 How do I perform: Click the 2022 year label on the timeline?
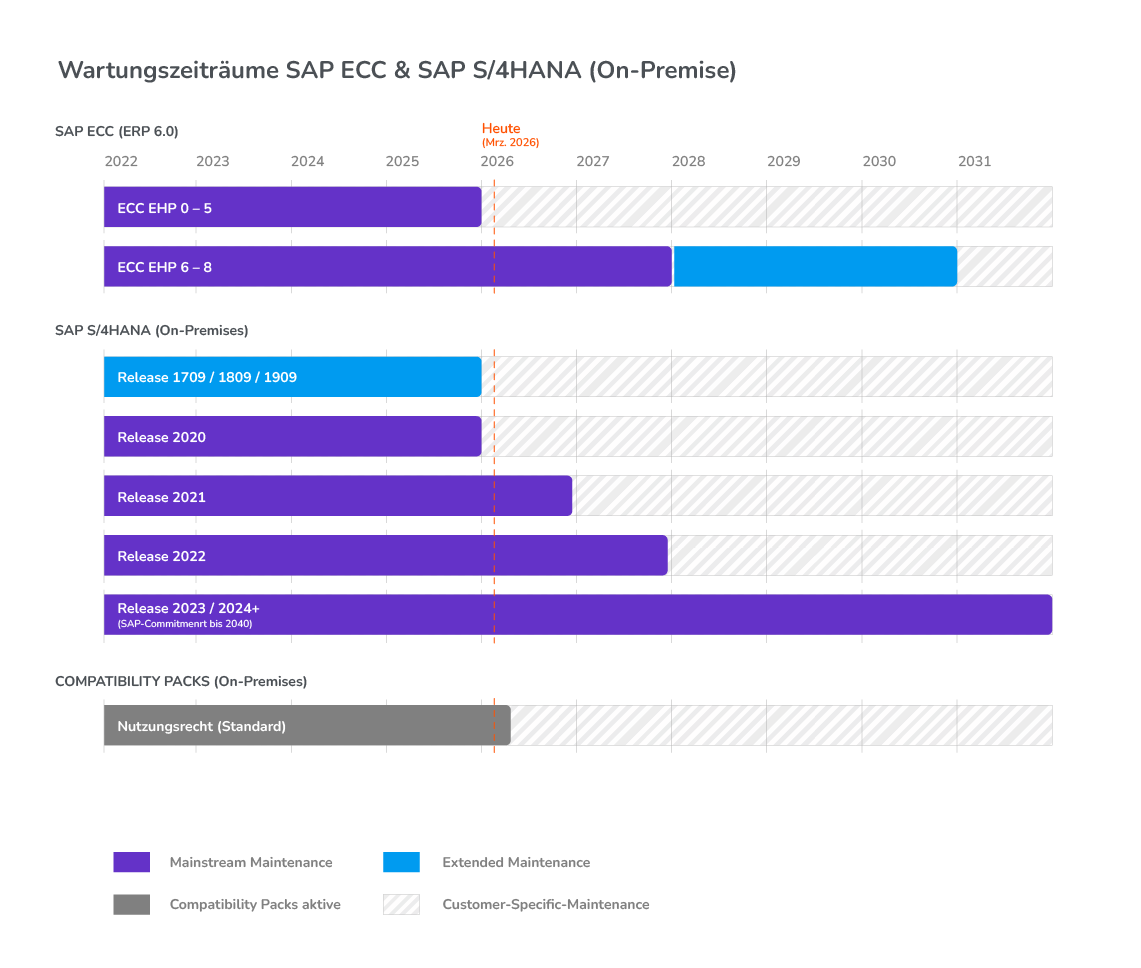tap(121, 161)
